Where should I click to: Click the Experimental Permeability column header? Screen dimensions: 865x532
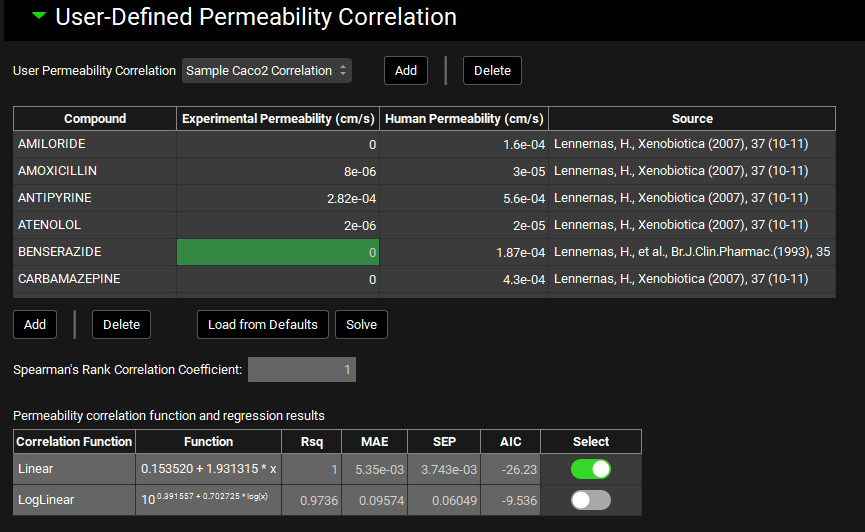coord(278,118)
